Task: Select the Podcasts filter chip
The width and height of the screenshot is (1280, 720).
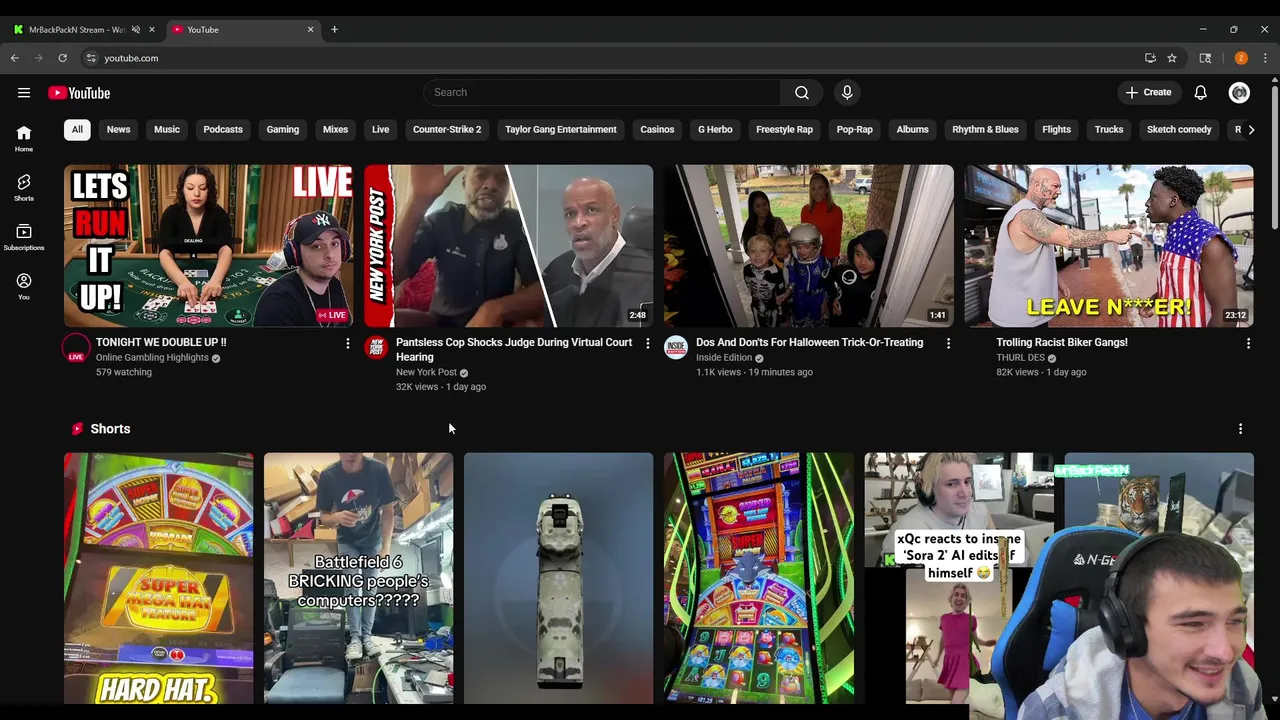Action: (223, 129)
